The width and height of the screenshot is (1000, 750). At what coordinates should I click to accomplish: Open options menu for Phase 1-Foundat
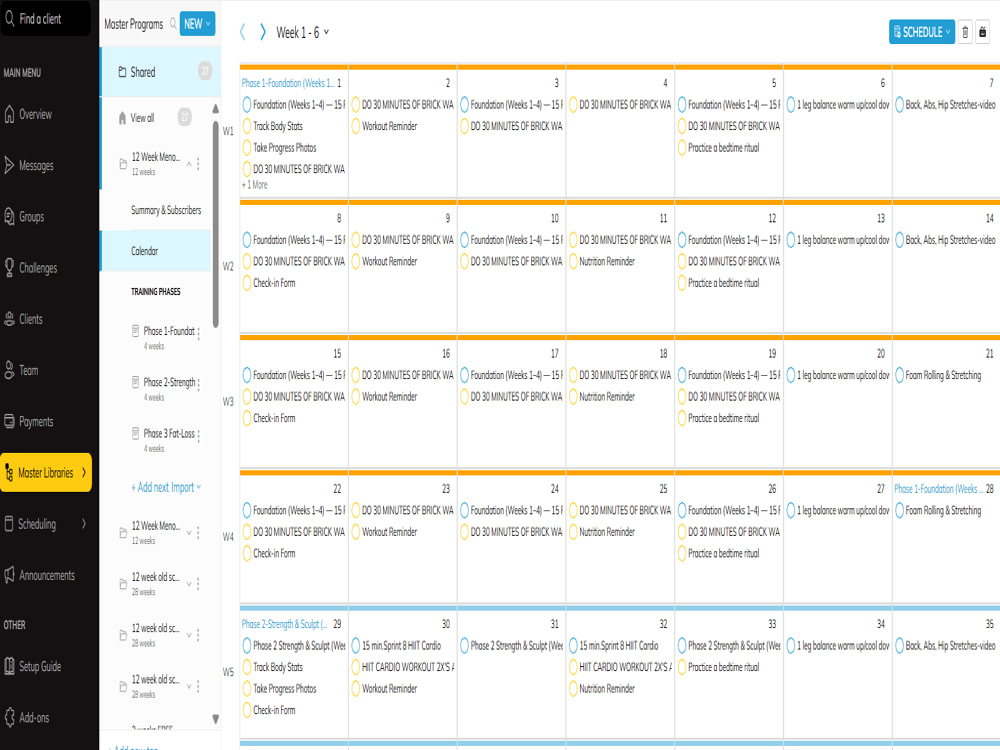point(199,333)
